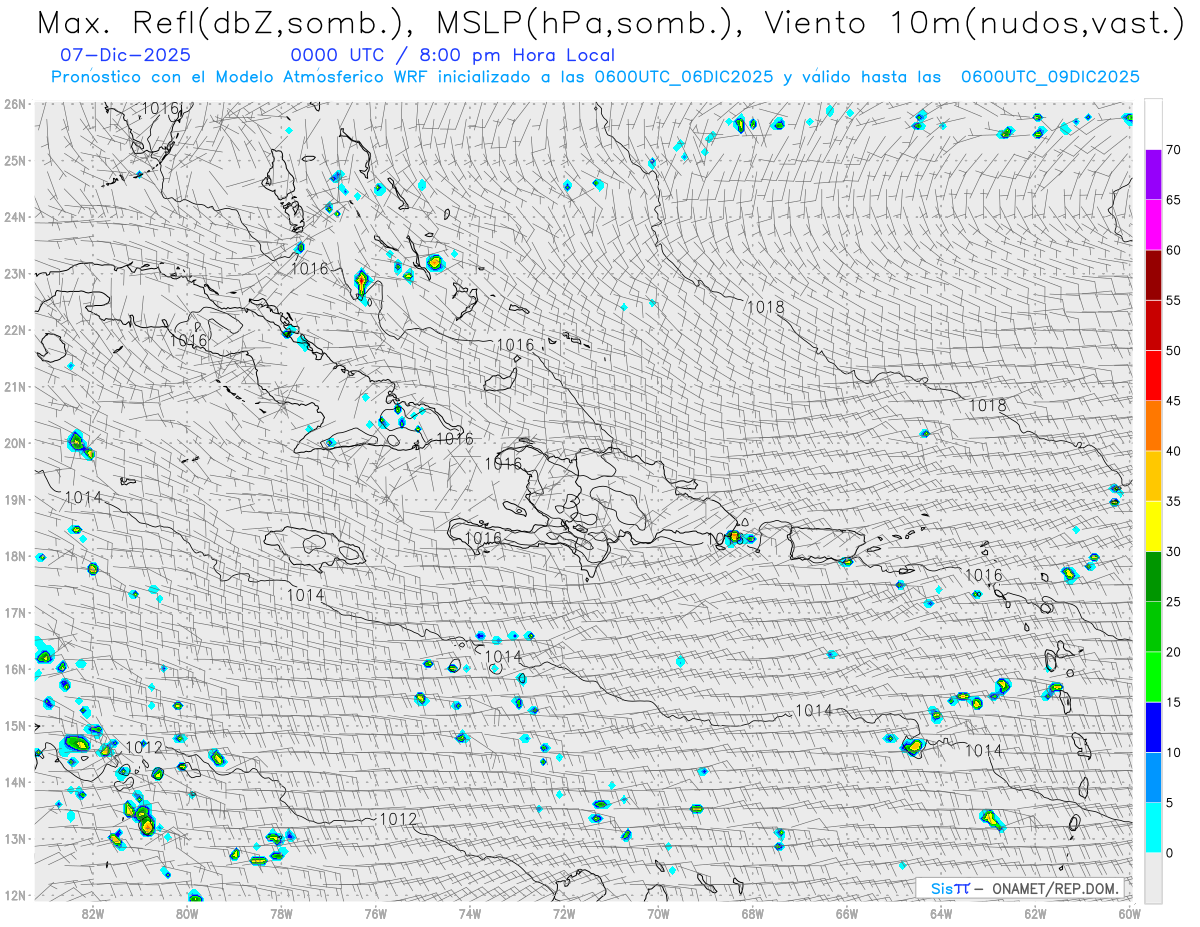Click the '17N' latitude axis label
The image size is (1200, 927).
point(16,613)
